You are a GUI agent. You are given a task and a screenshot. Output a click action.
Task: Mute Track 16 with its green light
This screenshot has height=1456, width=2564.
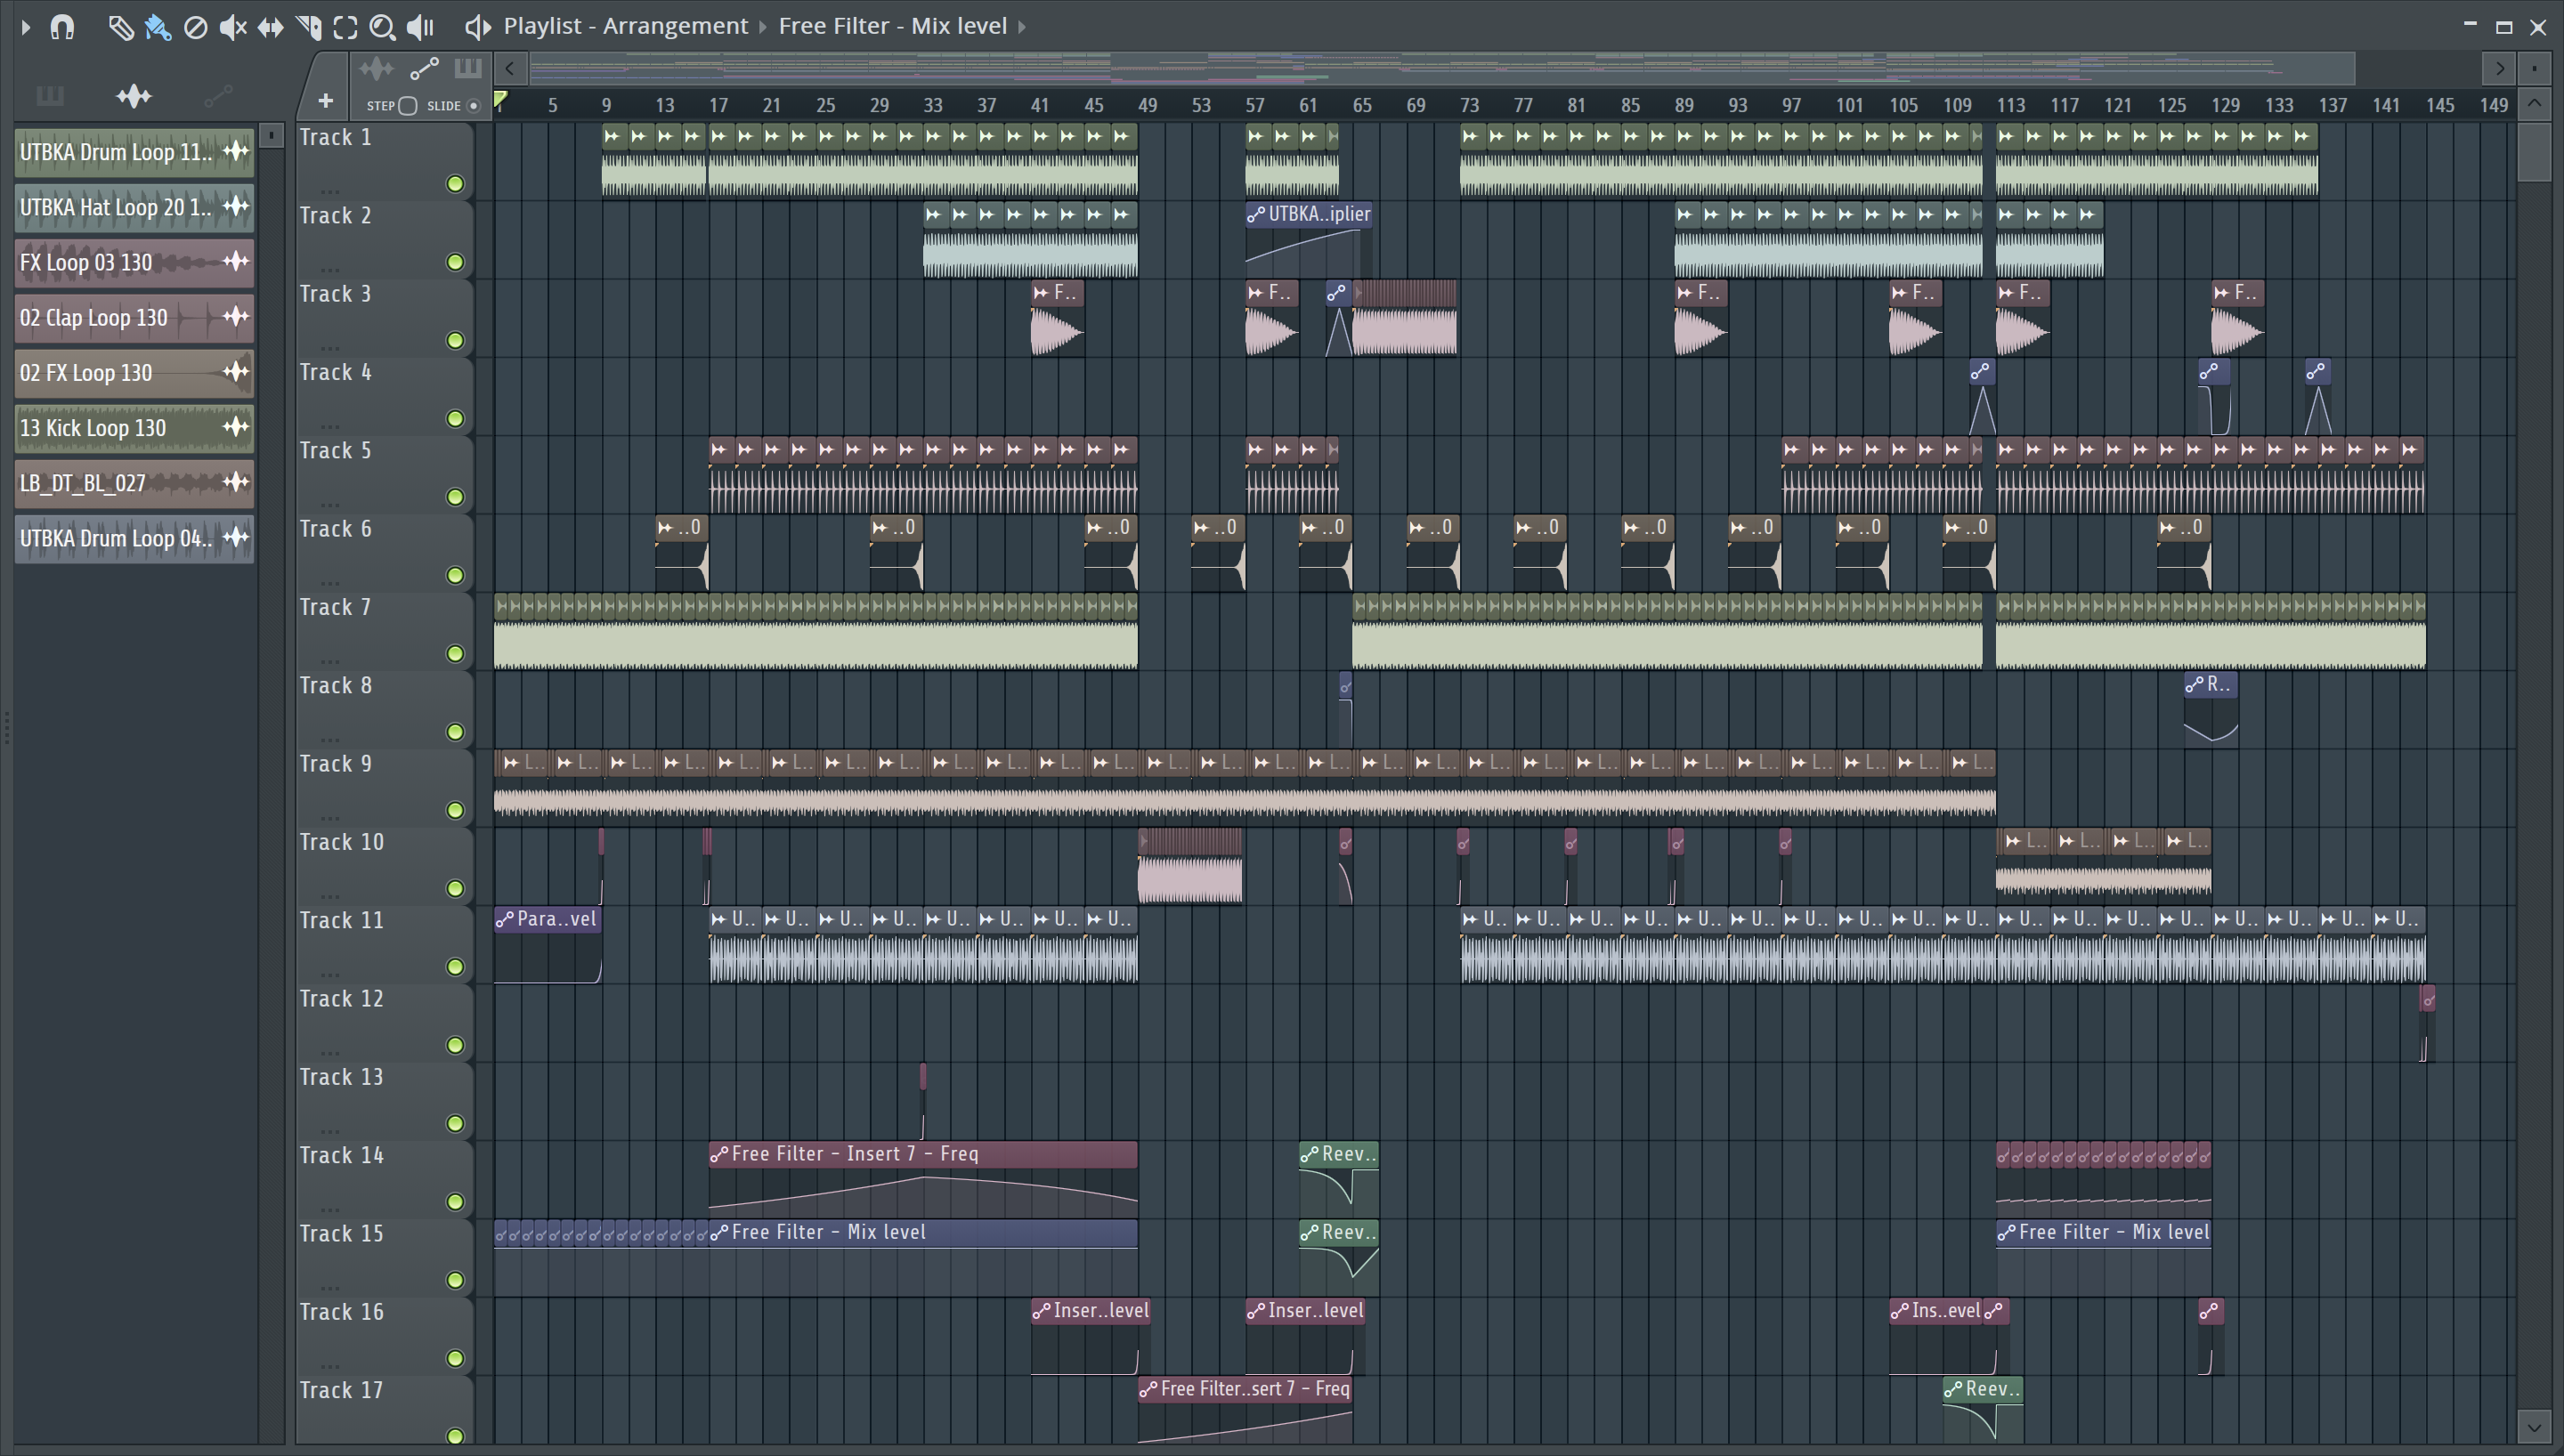coord(455,1358)
